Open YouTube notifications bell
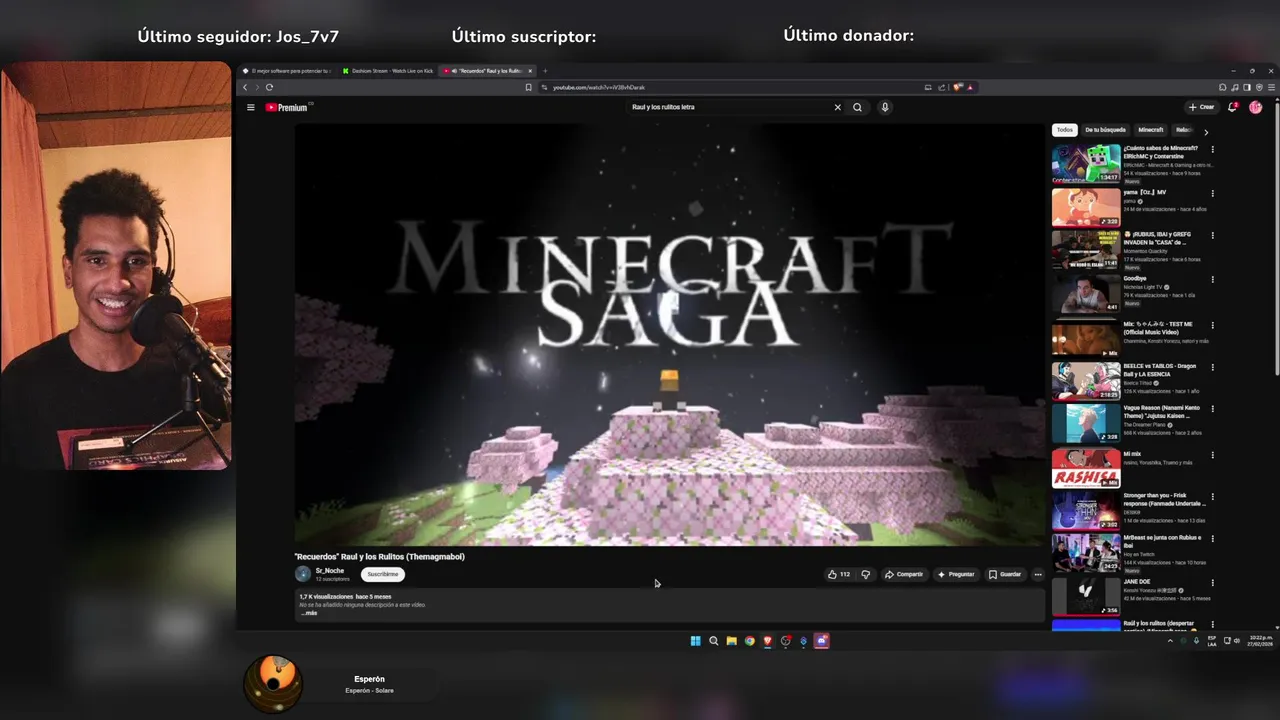 [x=1233, y=107]
